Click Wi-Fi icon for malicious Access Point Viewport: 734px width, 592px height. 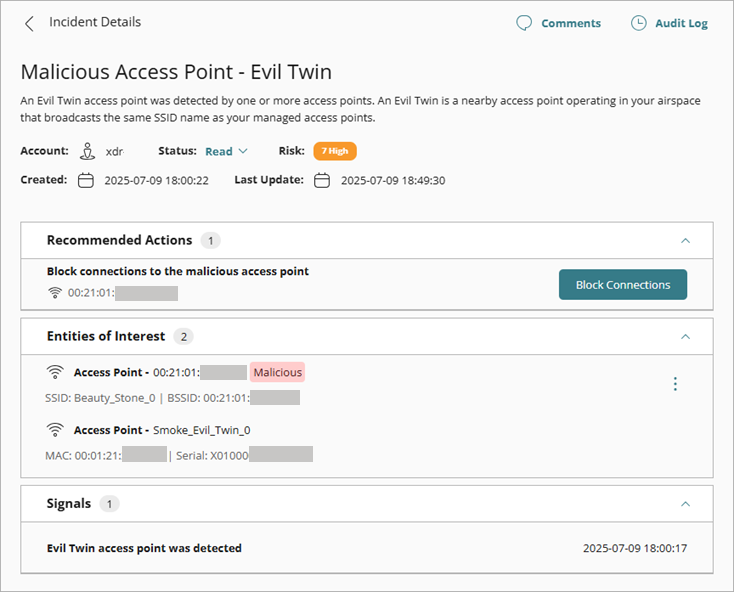click(x=55, y=372)
